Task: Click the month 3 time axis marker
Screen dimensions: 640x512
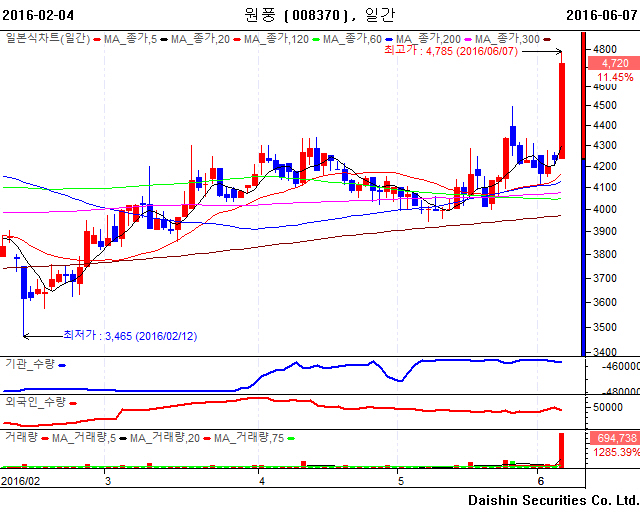Action: pyautogui.click(x=107, y=481)
